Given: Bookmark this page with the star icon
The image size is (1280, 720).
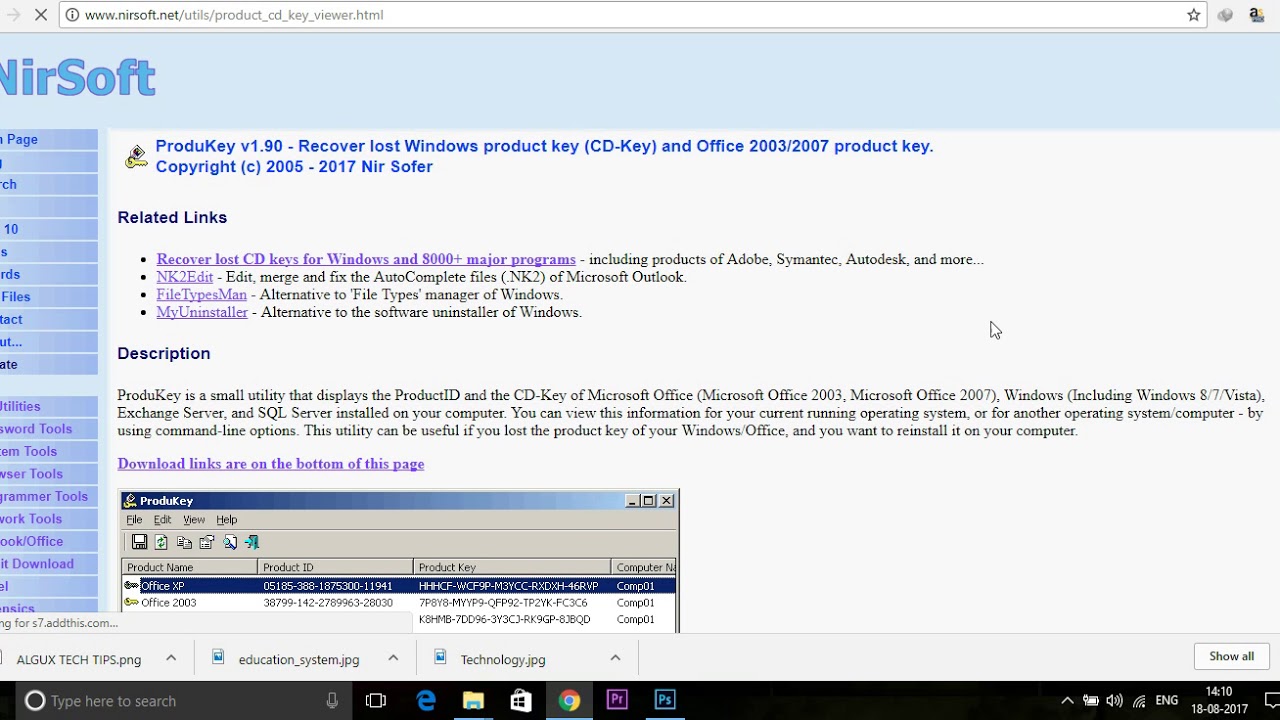Looking at the screenshot, I should coord(1193,15).
